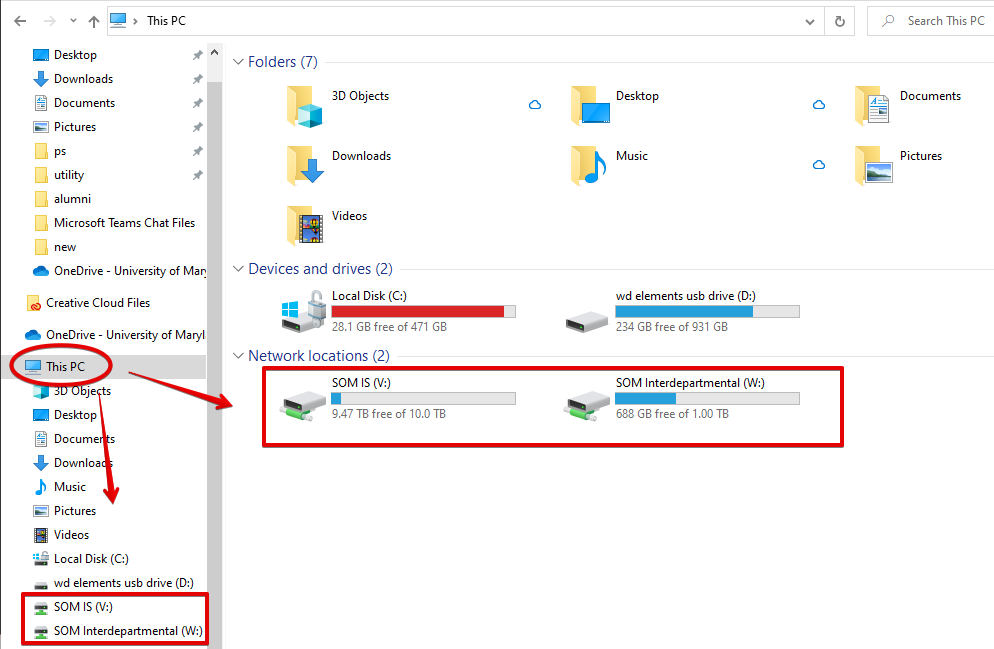Open the Videos folder icon
The height and width of the screenshot is (649, 994).
tap(304, 226)
